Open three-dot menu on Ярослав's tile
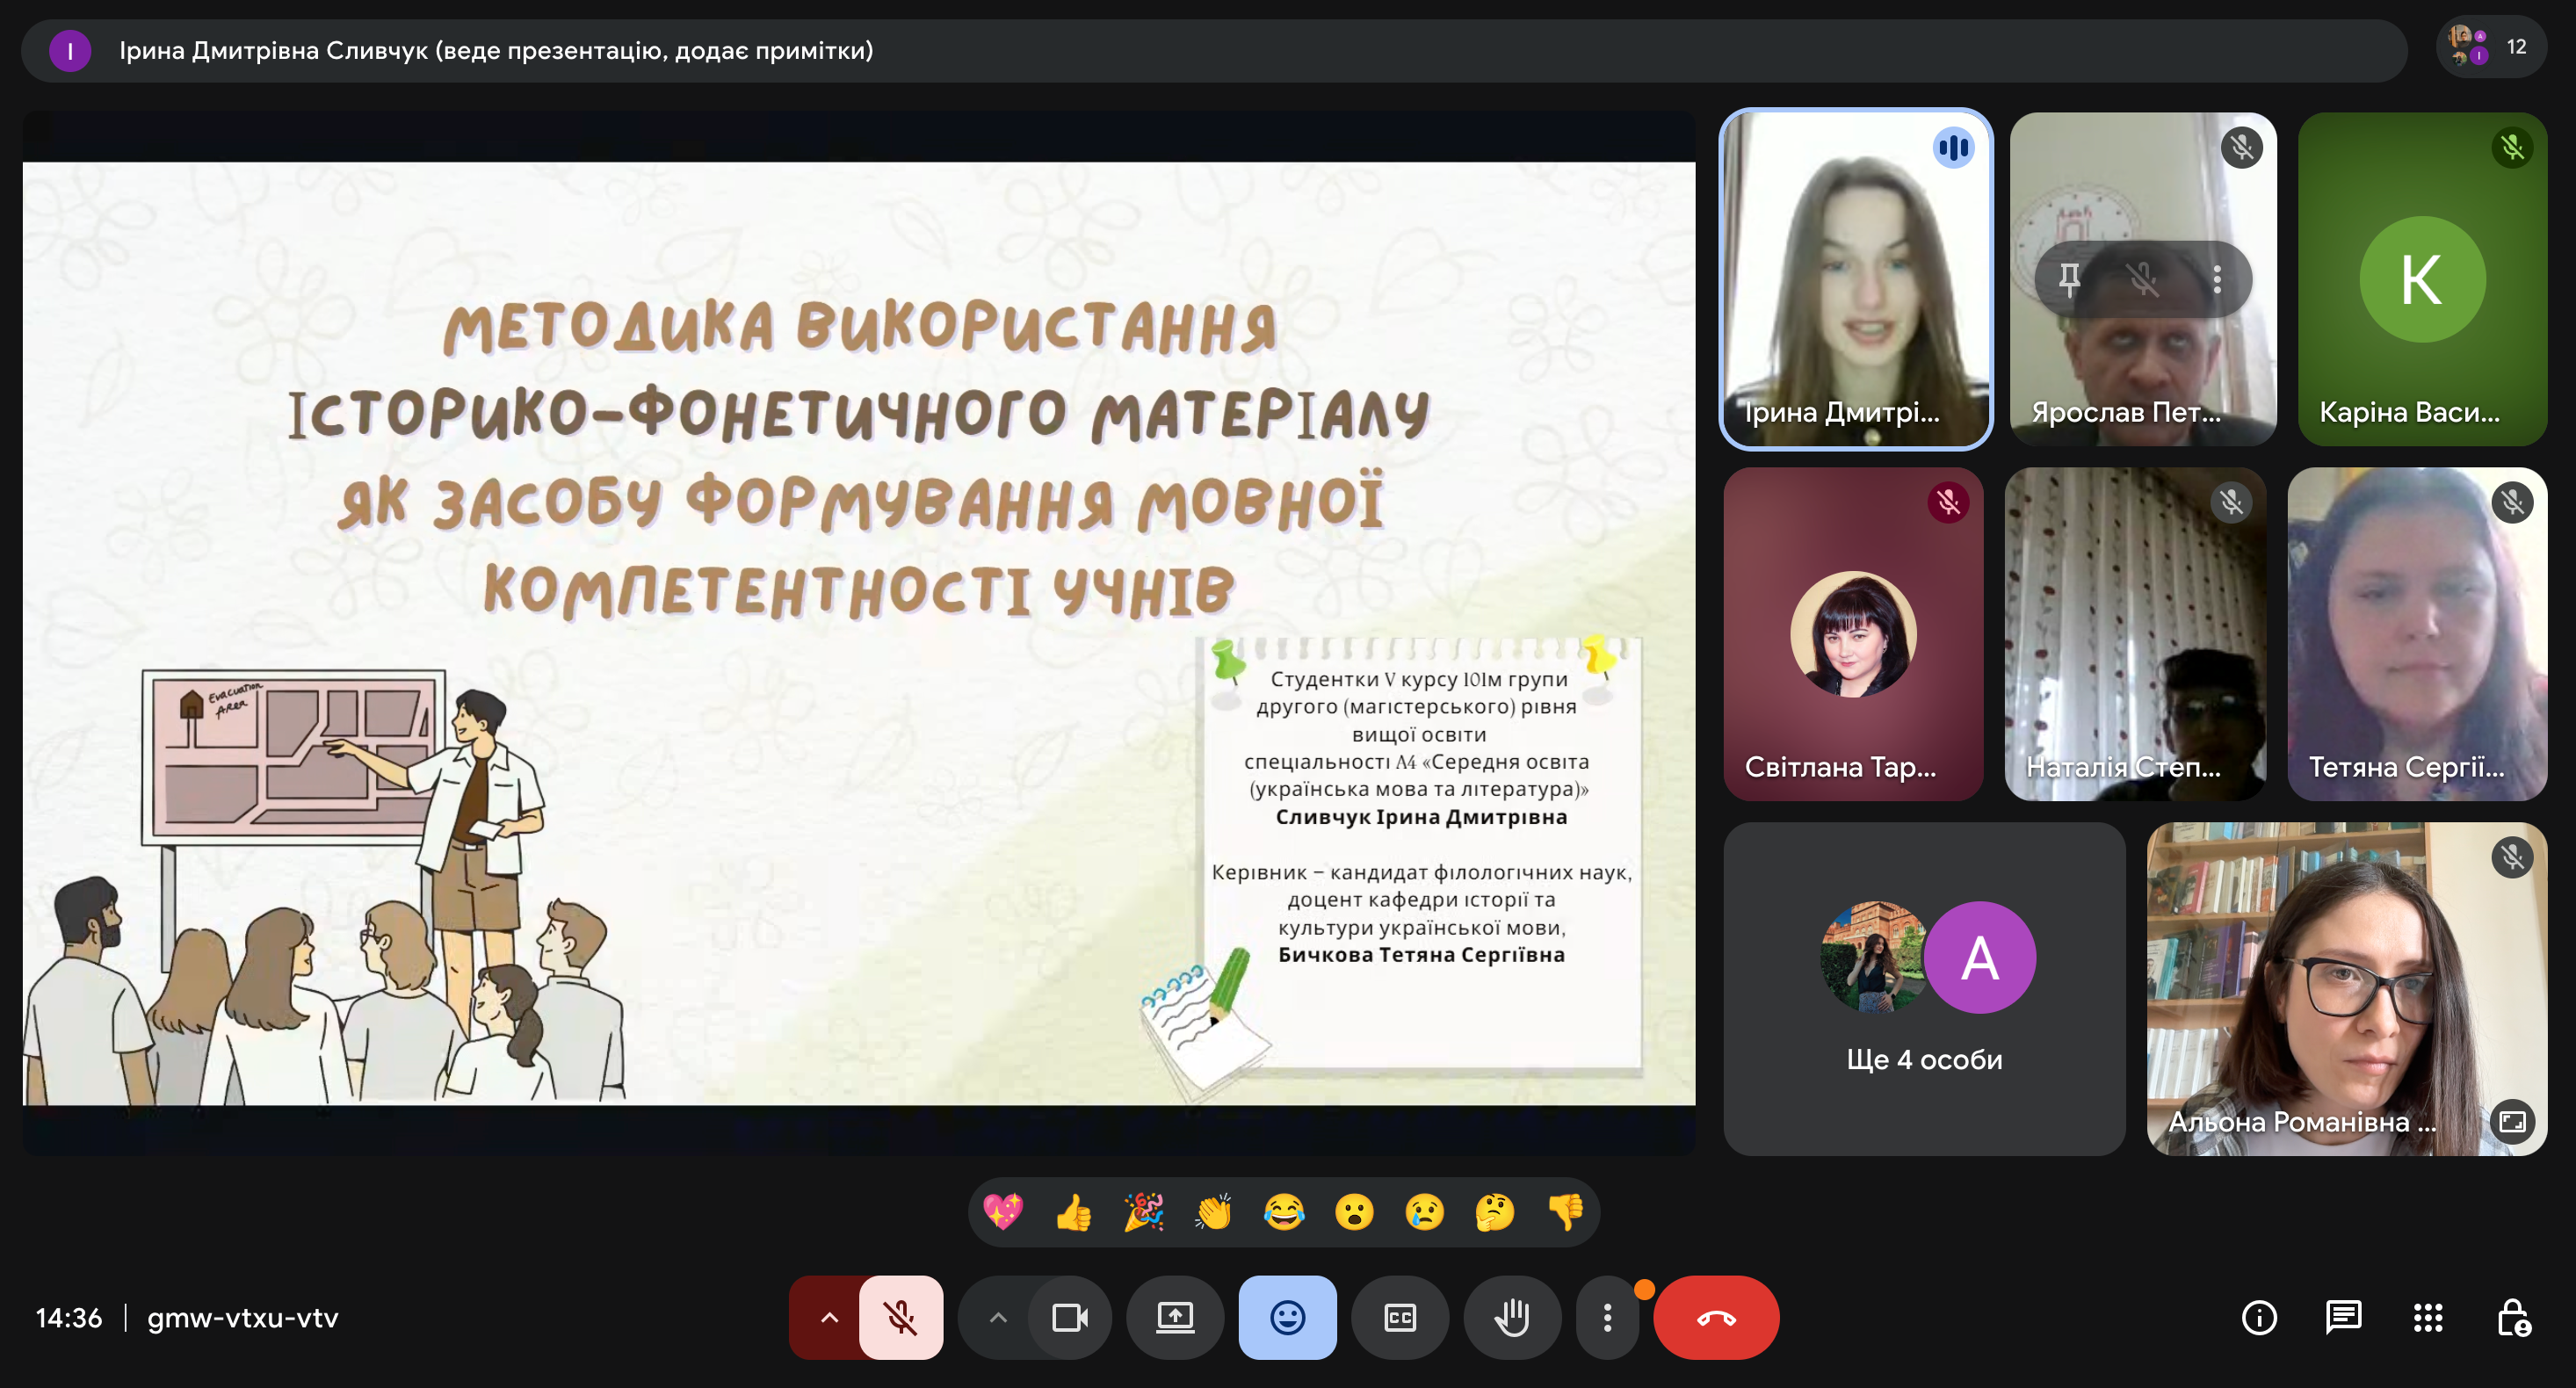The width and height of the screenshot is (2576, 1388). point(2217,279)
